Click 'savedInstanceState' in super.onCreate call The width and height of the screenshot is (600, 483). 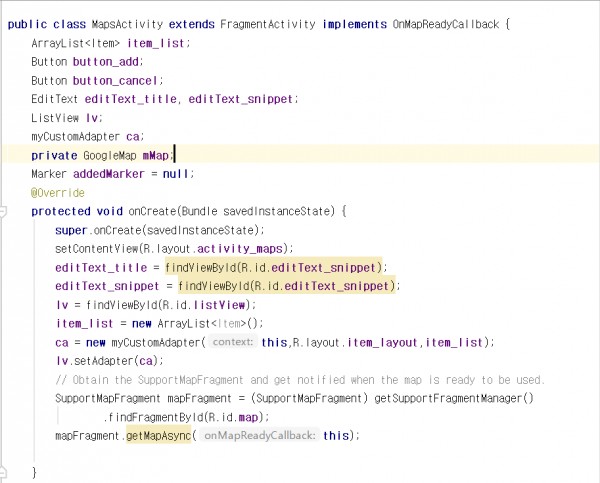[x=200, y=230]
